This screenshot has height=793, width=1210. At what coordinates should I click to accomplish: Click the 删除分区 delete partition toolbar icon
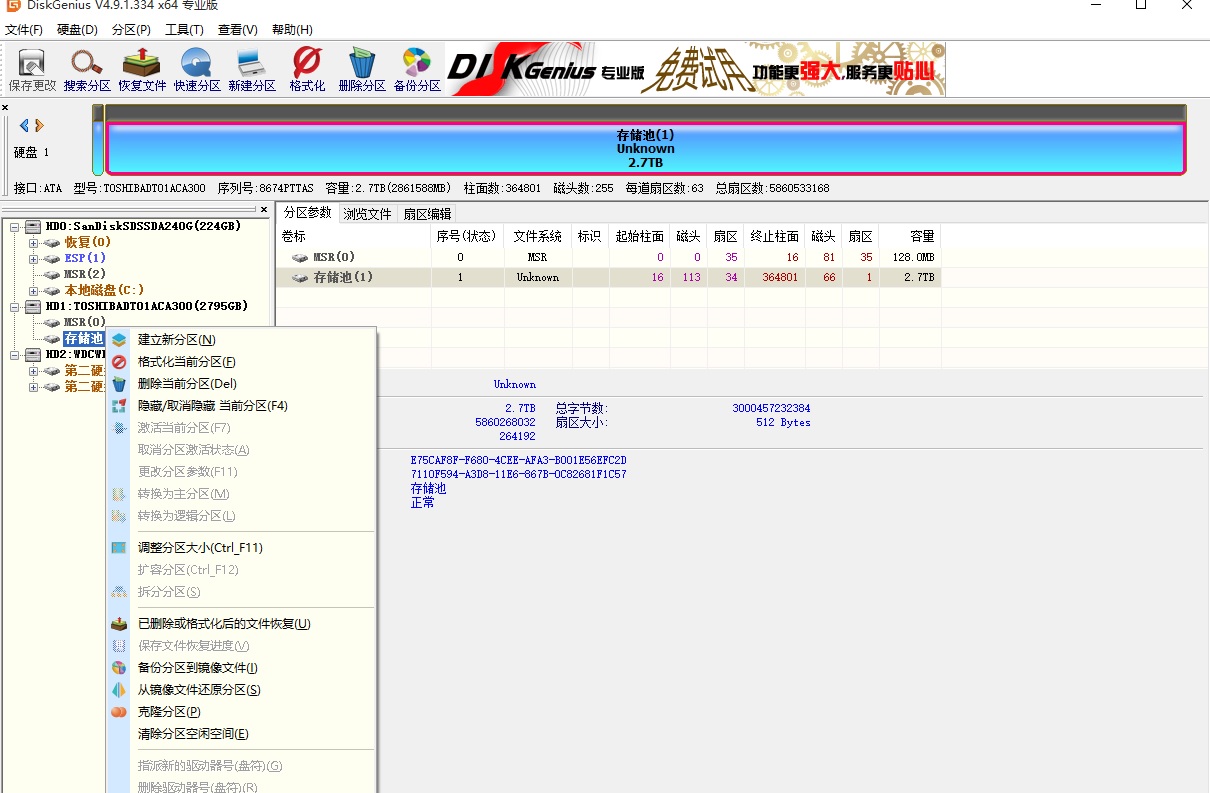point(362,63)
